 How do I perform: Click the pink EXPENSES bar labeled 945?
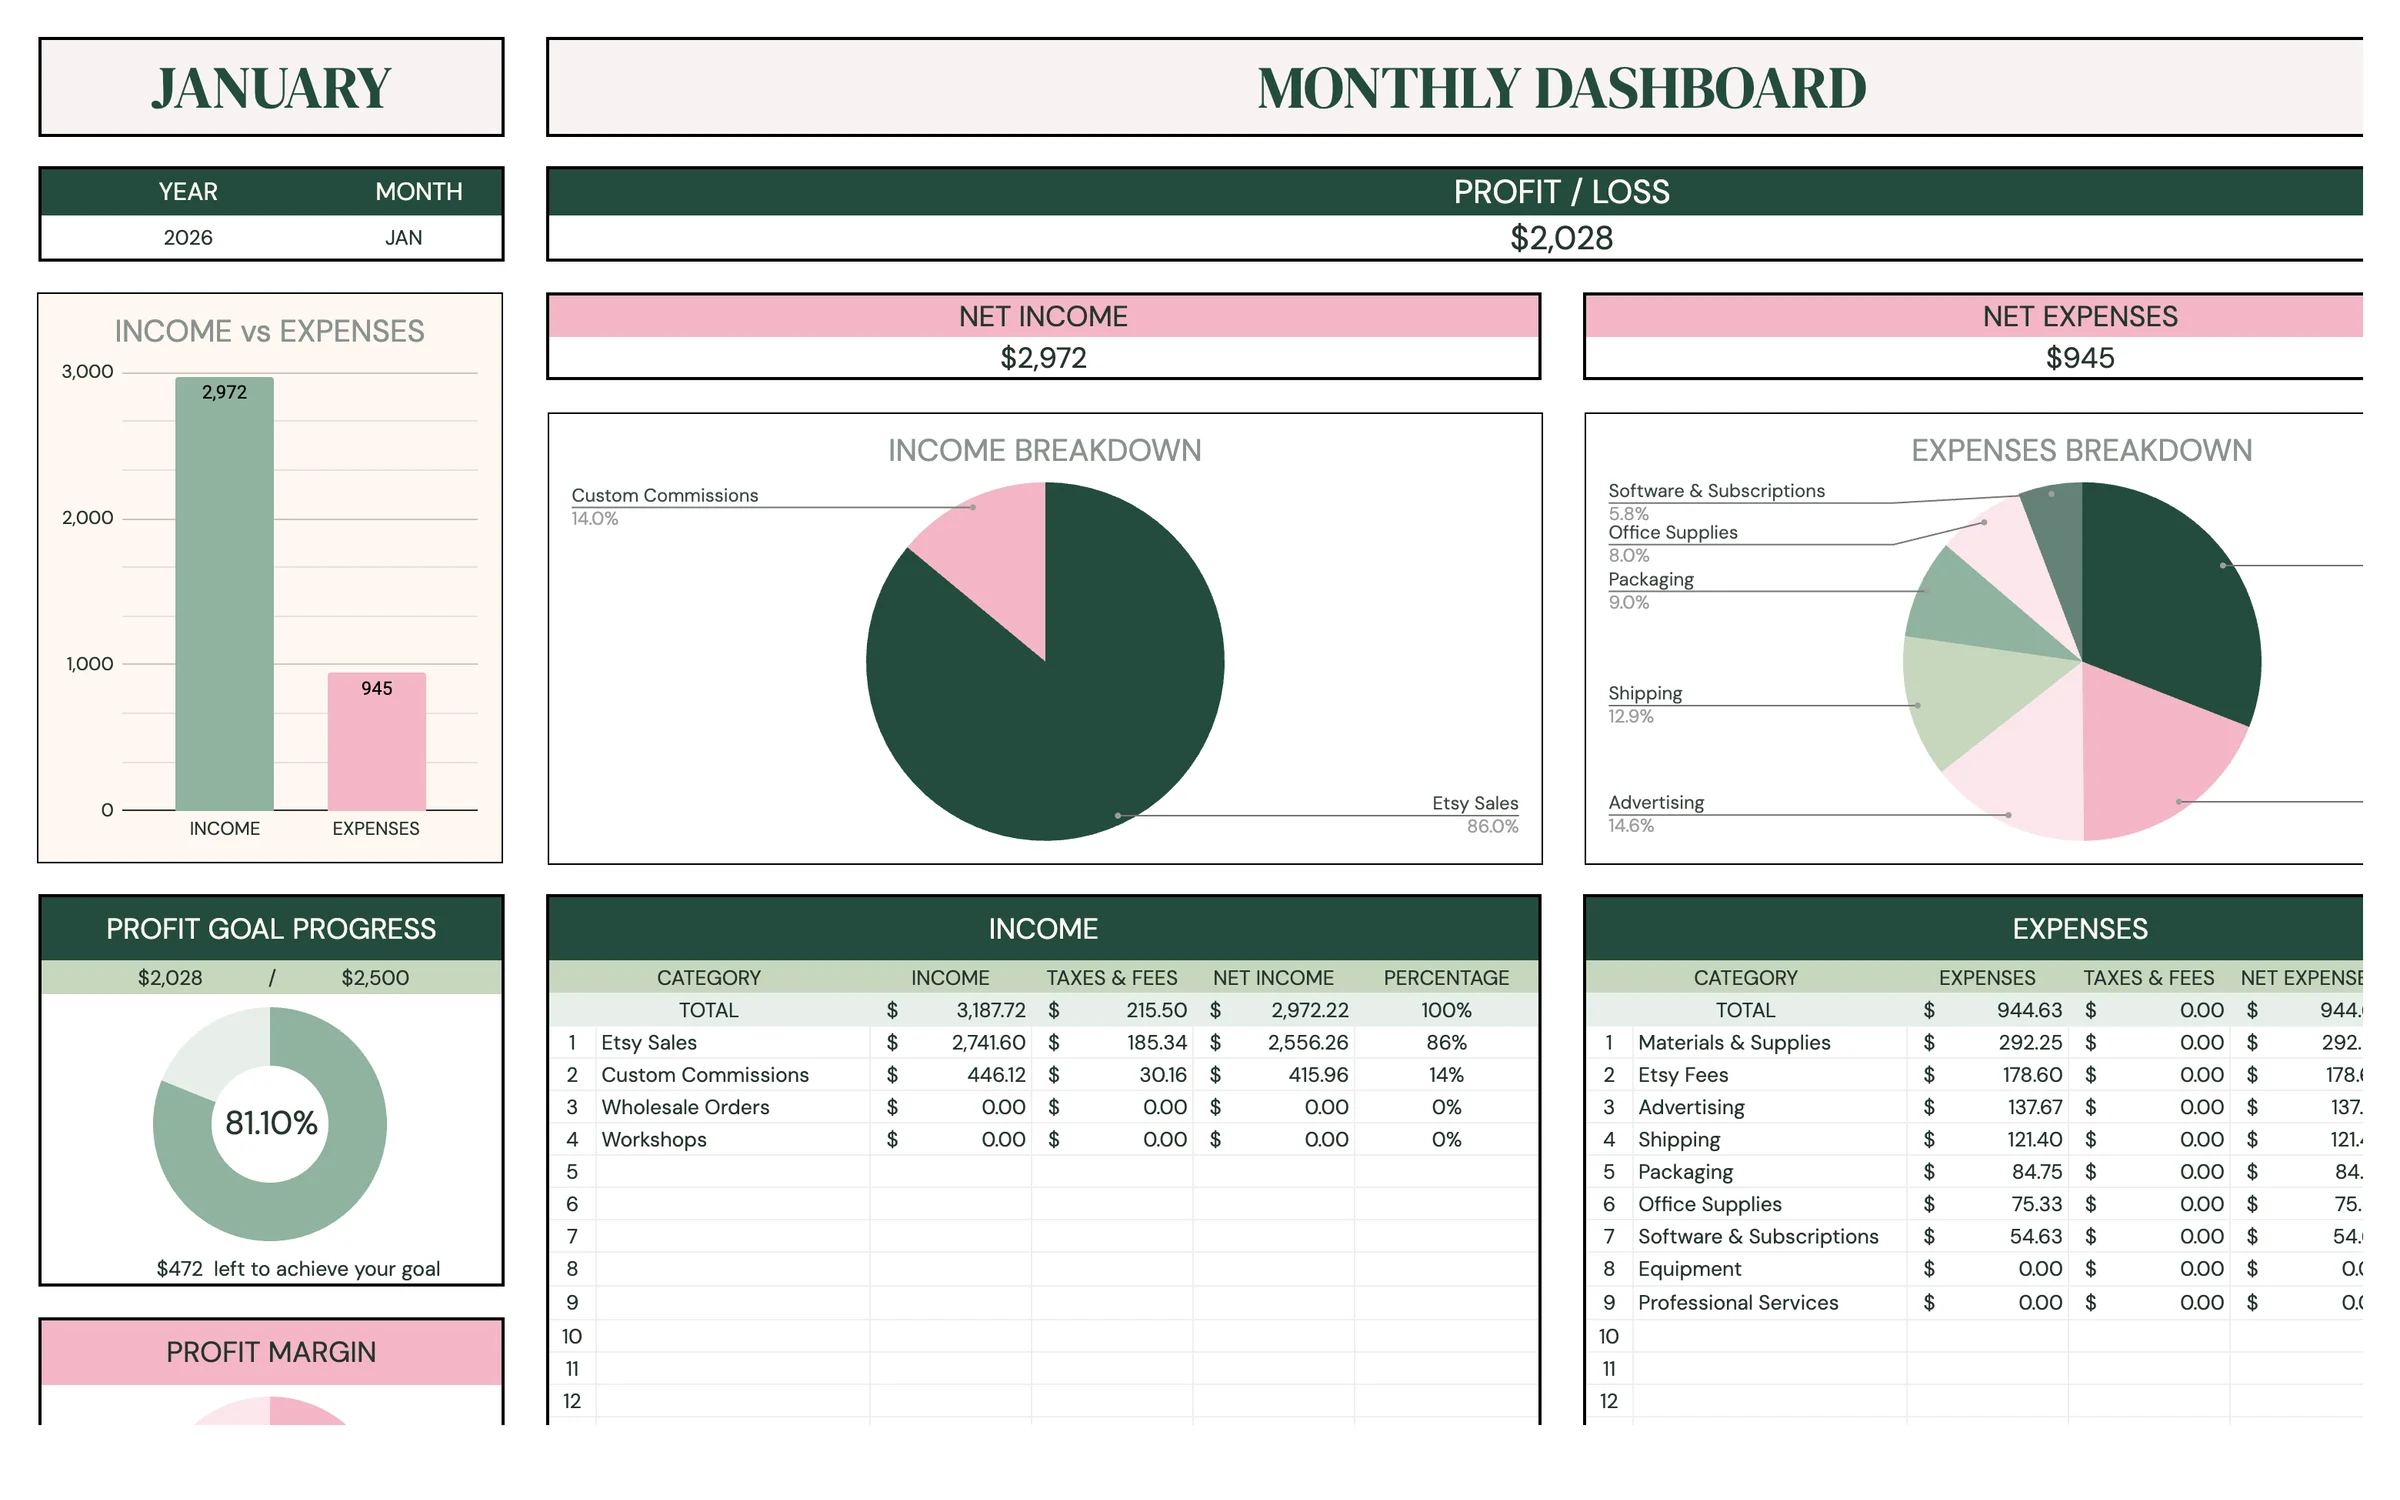[x=376, y=741]
